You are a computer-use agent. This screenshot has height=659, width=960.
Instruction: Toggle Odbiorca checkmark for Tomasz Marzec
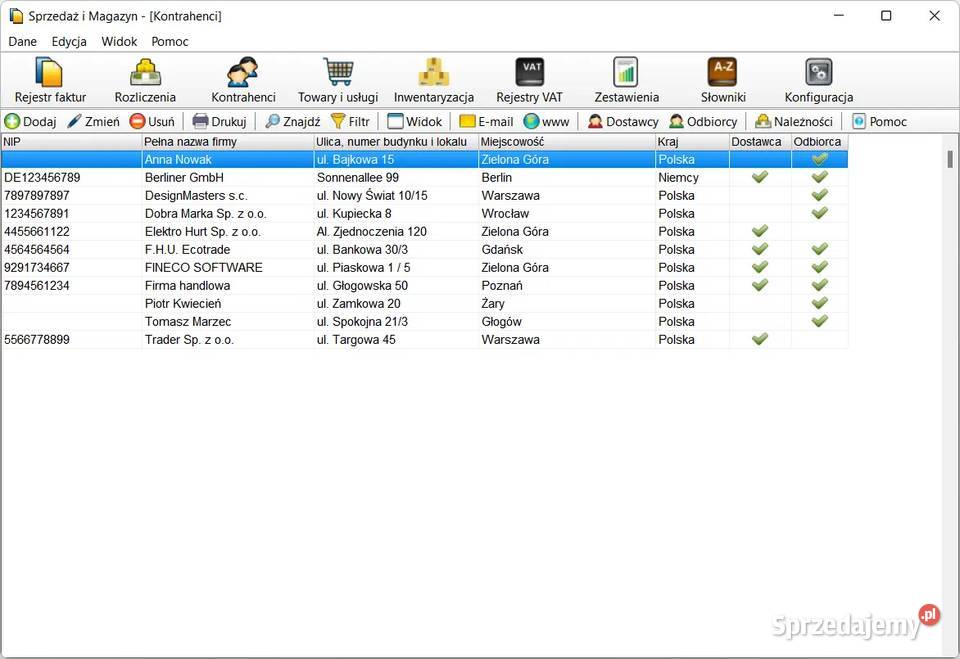[x=820, y=322]
